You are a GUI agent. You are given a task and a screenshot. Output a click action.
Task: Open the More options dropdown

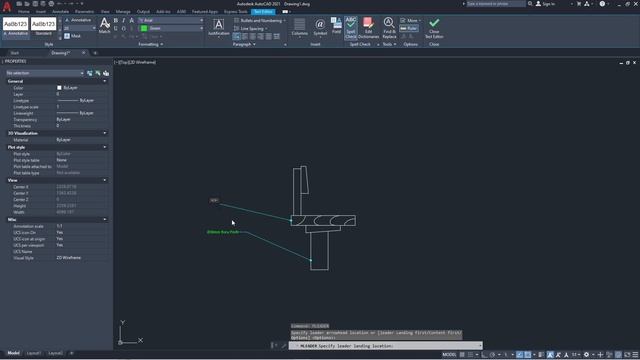tap(411, 20)
